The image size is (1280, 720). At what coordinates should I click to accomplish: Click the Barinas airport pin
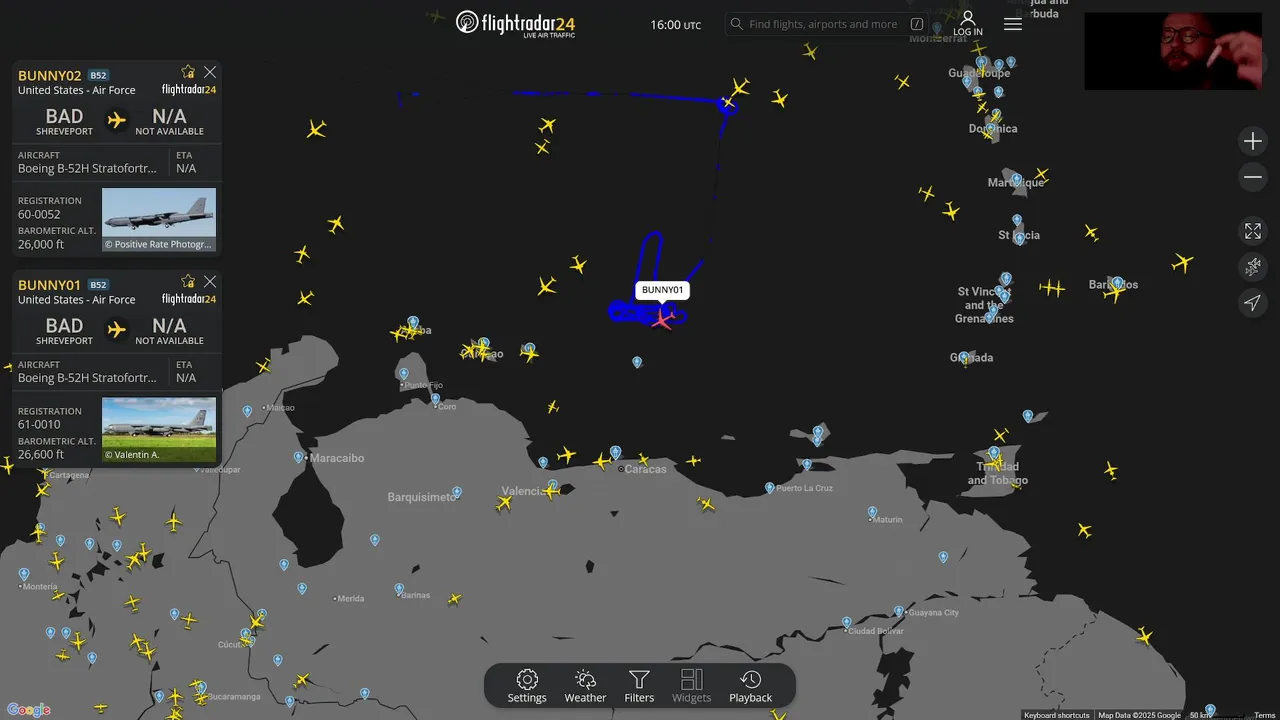(399, 589)
